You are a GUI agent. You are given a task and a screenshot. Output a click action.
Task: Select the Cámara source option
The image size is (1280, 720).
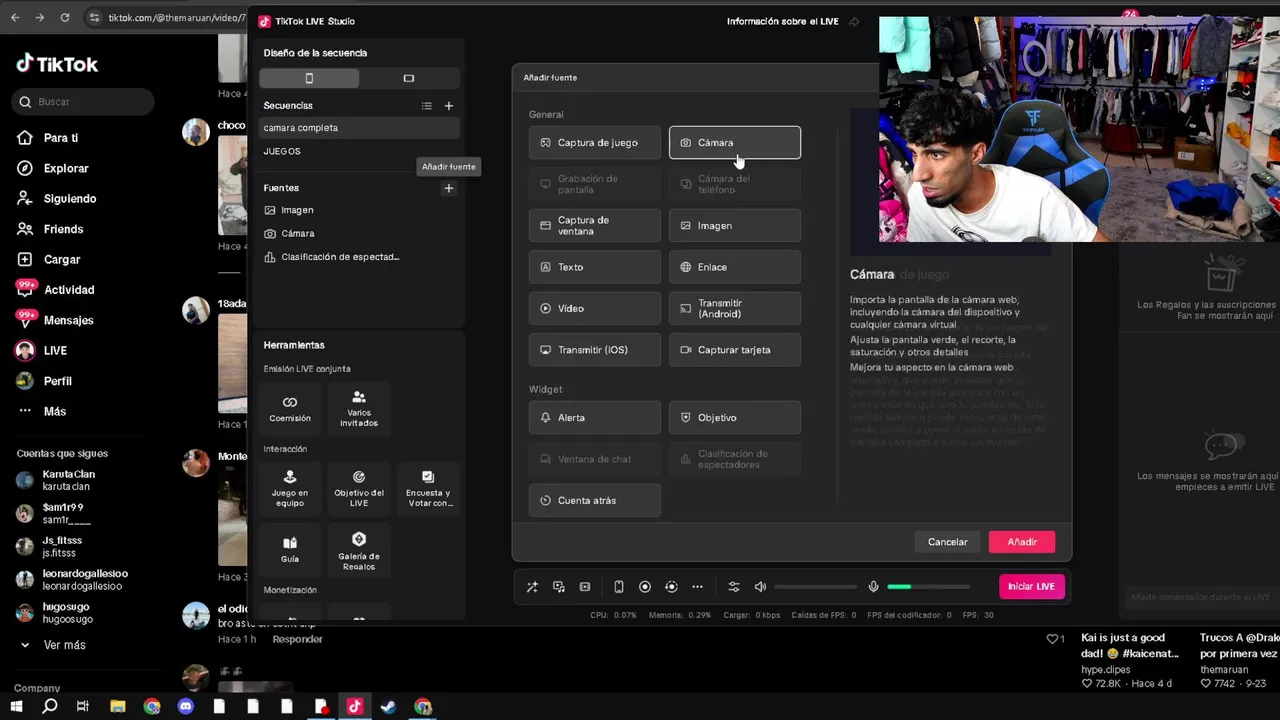point(735,143)
